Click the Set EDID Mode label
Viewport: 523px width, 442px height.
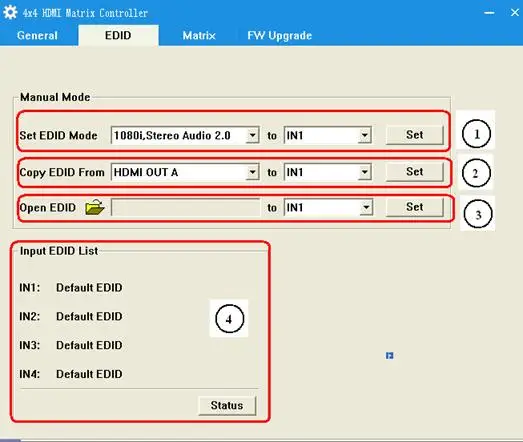click(x=58, y=135)
